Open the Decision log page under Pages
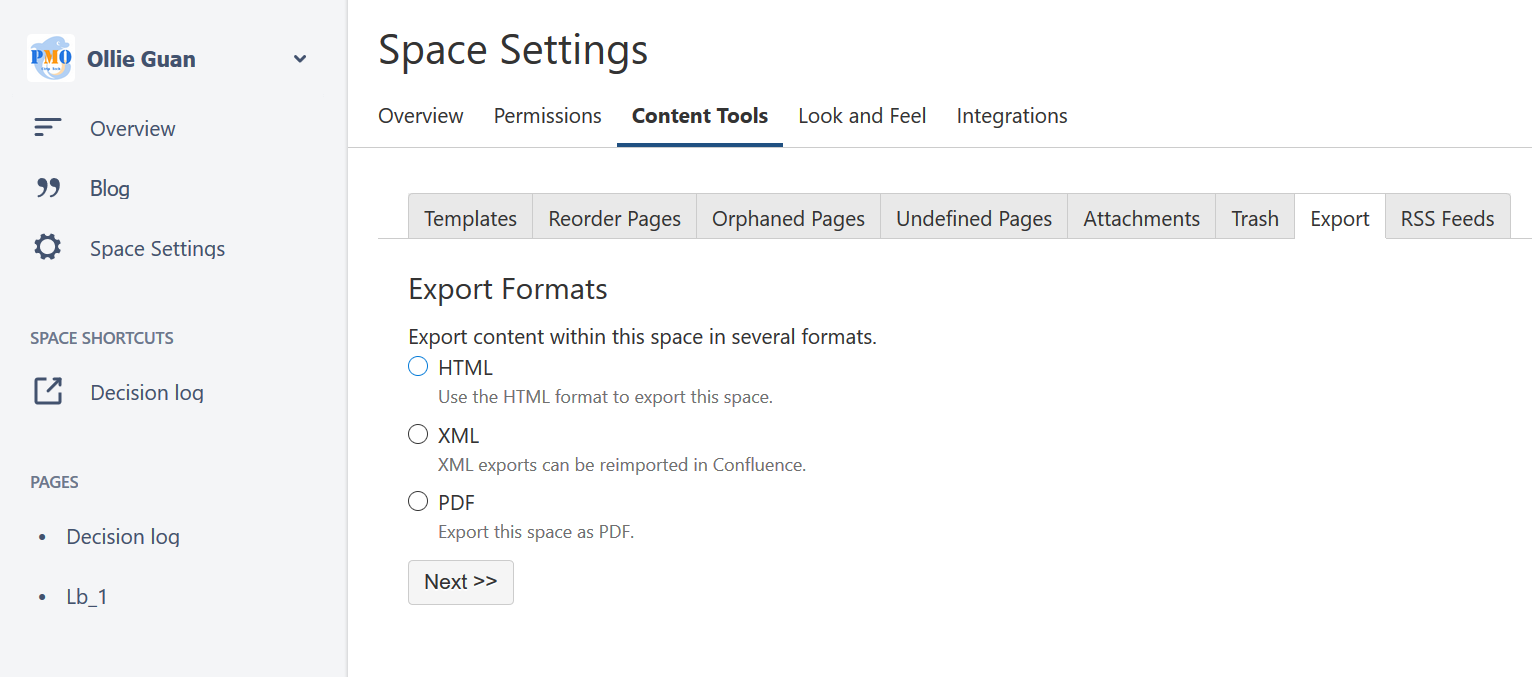This screenshot has width=1532, height=677. point(123,536)
